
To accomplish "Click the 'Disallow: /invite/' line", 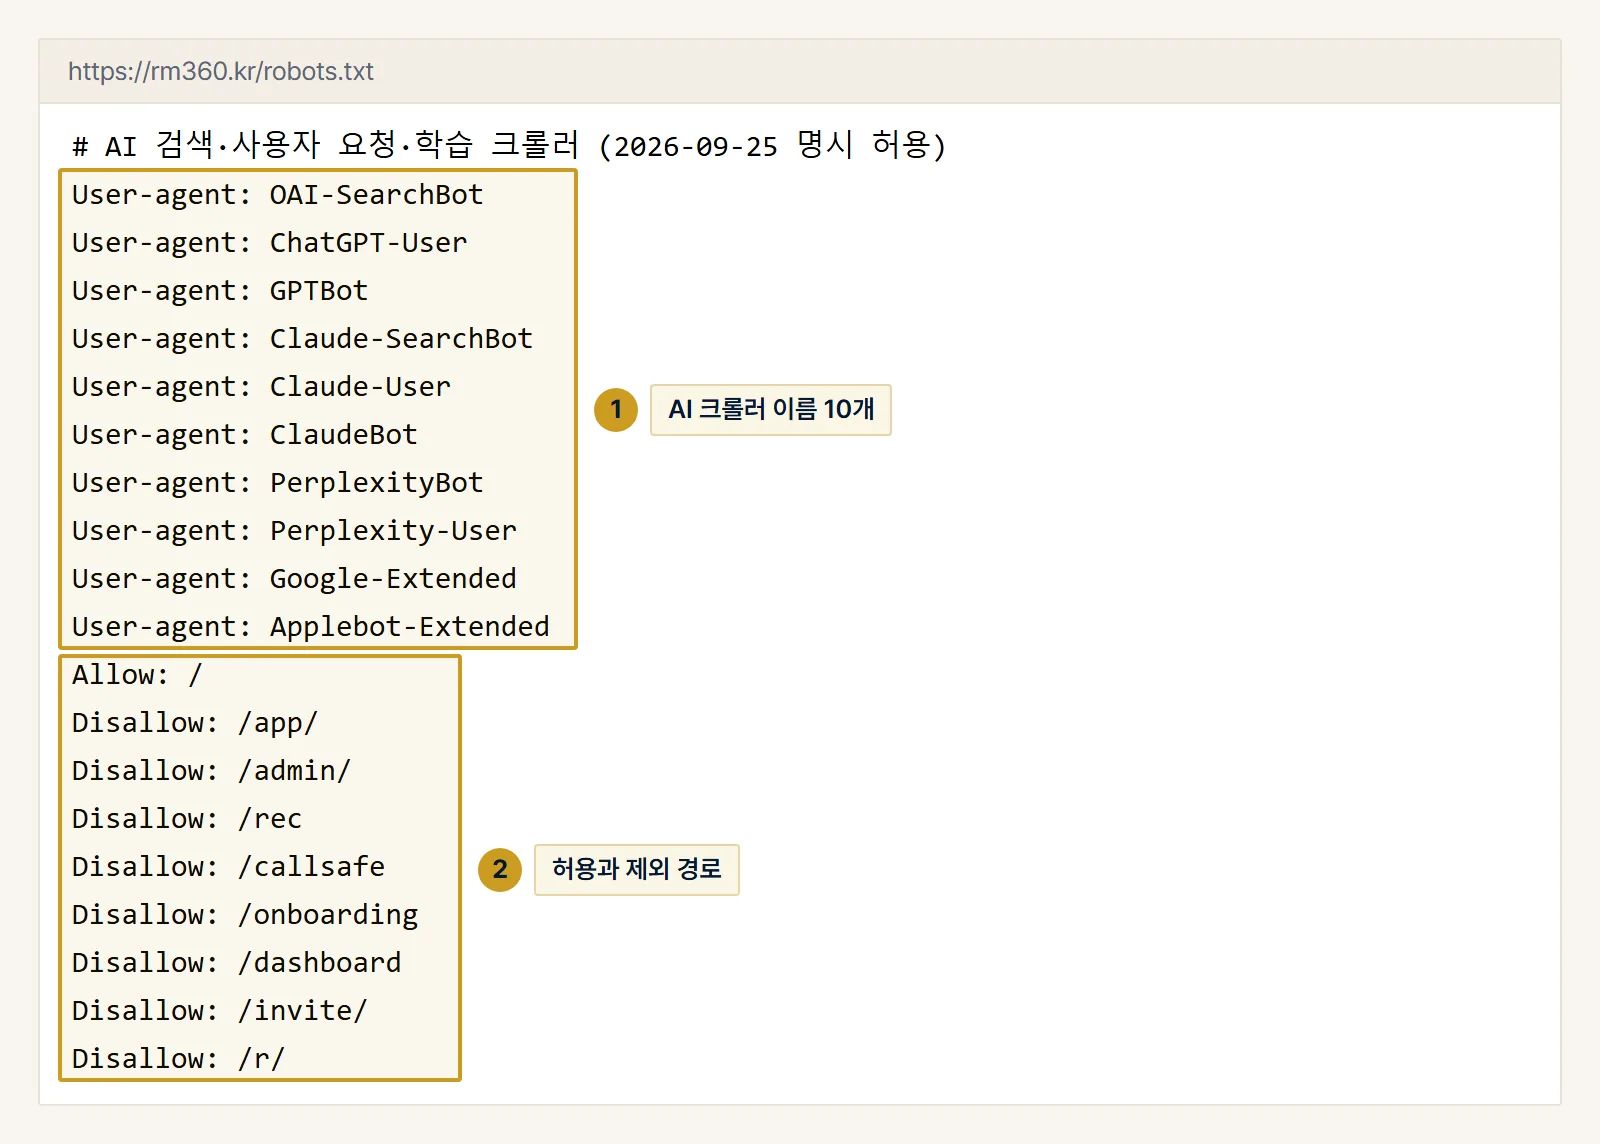I will click(x=220, y=1011).
